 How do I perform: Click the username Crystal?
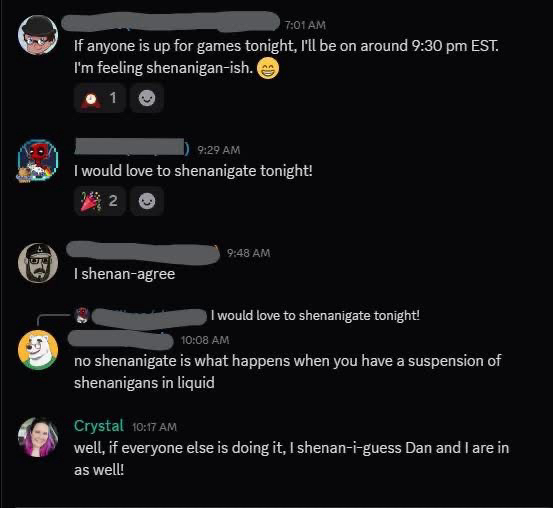tap(99, 425)
